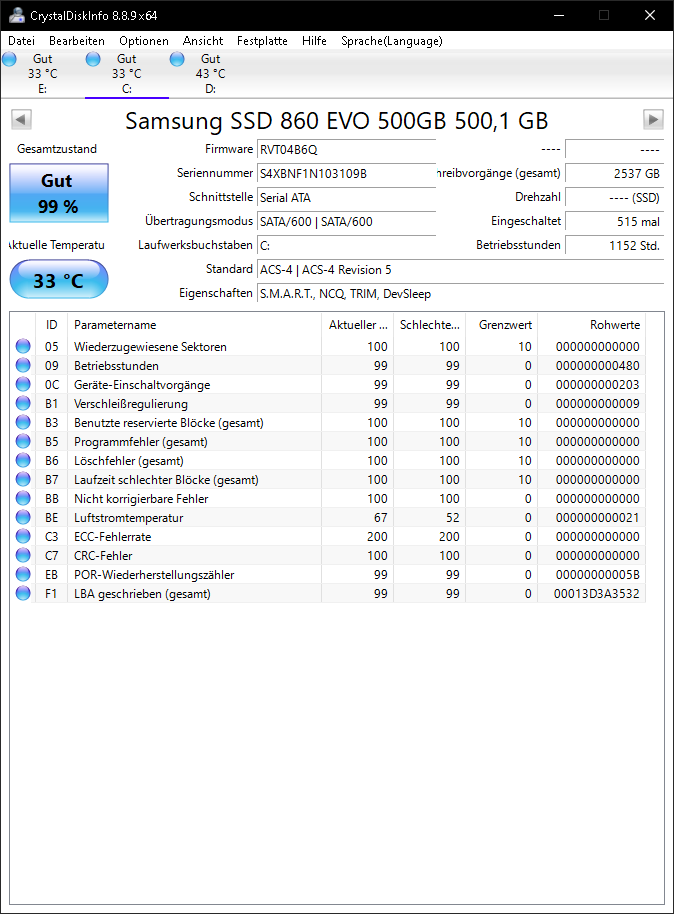Viewport: 674px width, 914px height.
Task: Switch to drive D: tab
Action: [210, 74]
